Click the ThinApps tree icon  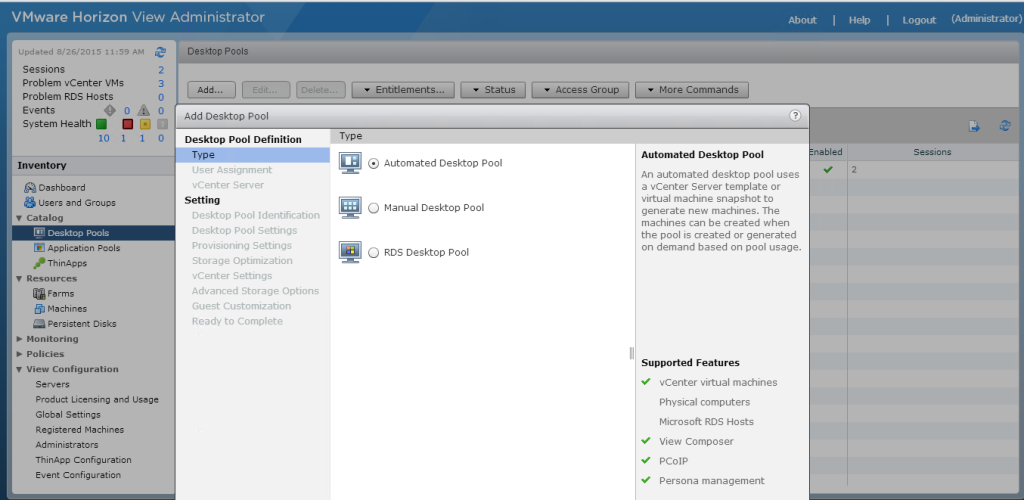point(39,263)
